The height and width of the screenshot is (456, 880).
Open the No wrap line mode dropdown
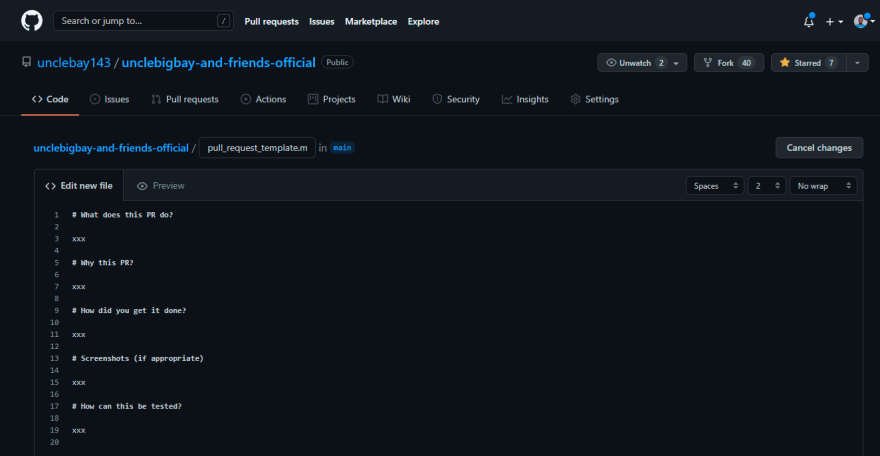click(x=823, y=186)
